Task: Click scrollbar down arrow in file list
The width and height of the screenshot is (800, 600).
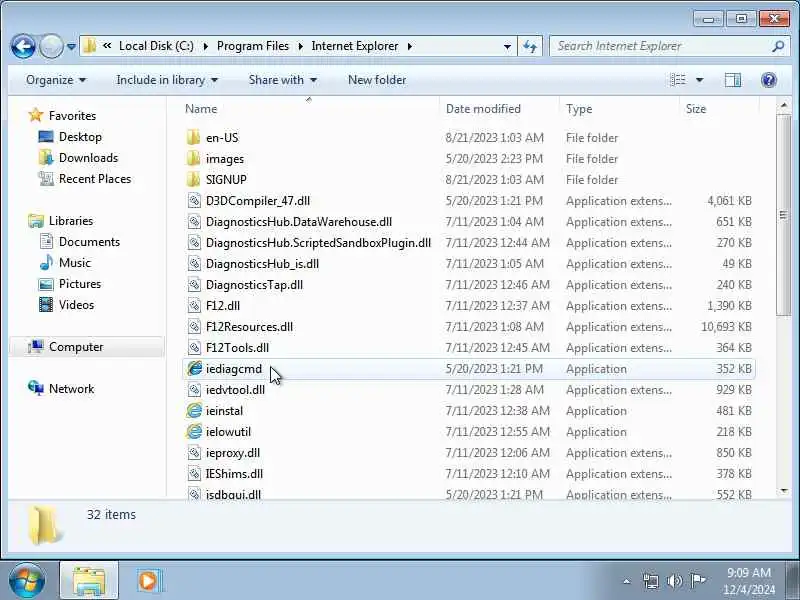Action: pyautogui.click(x=783, y=491)
